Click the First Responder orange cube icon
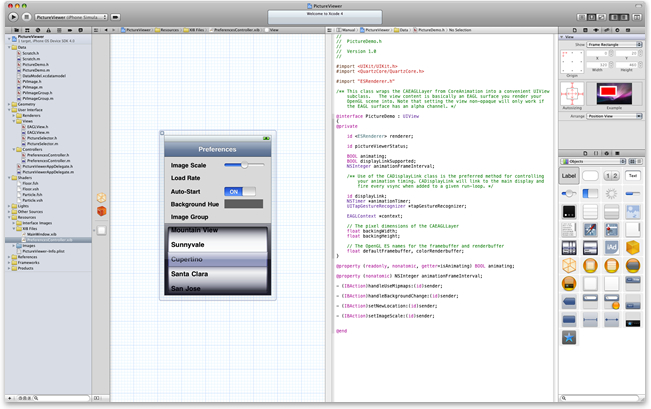The height and width of the screenshot is (409, 651). [101, 210]
